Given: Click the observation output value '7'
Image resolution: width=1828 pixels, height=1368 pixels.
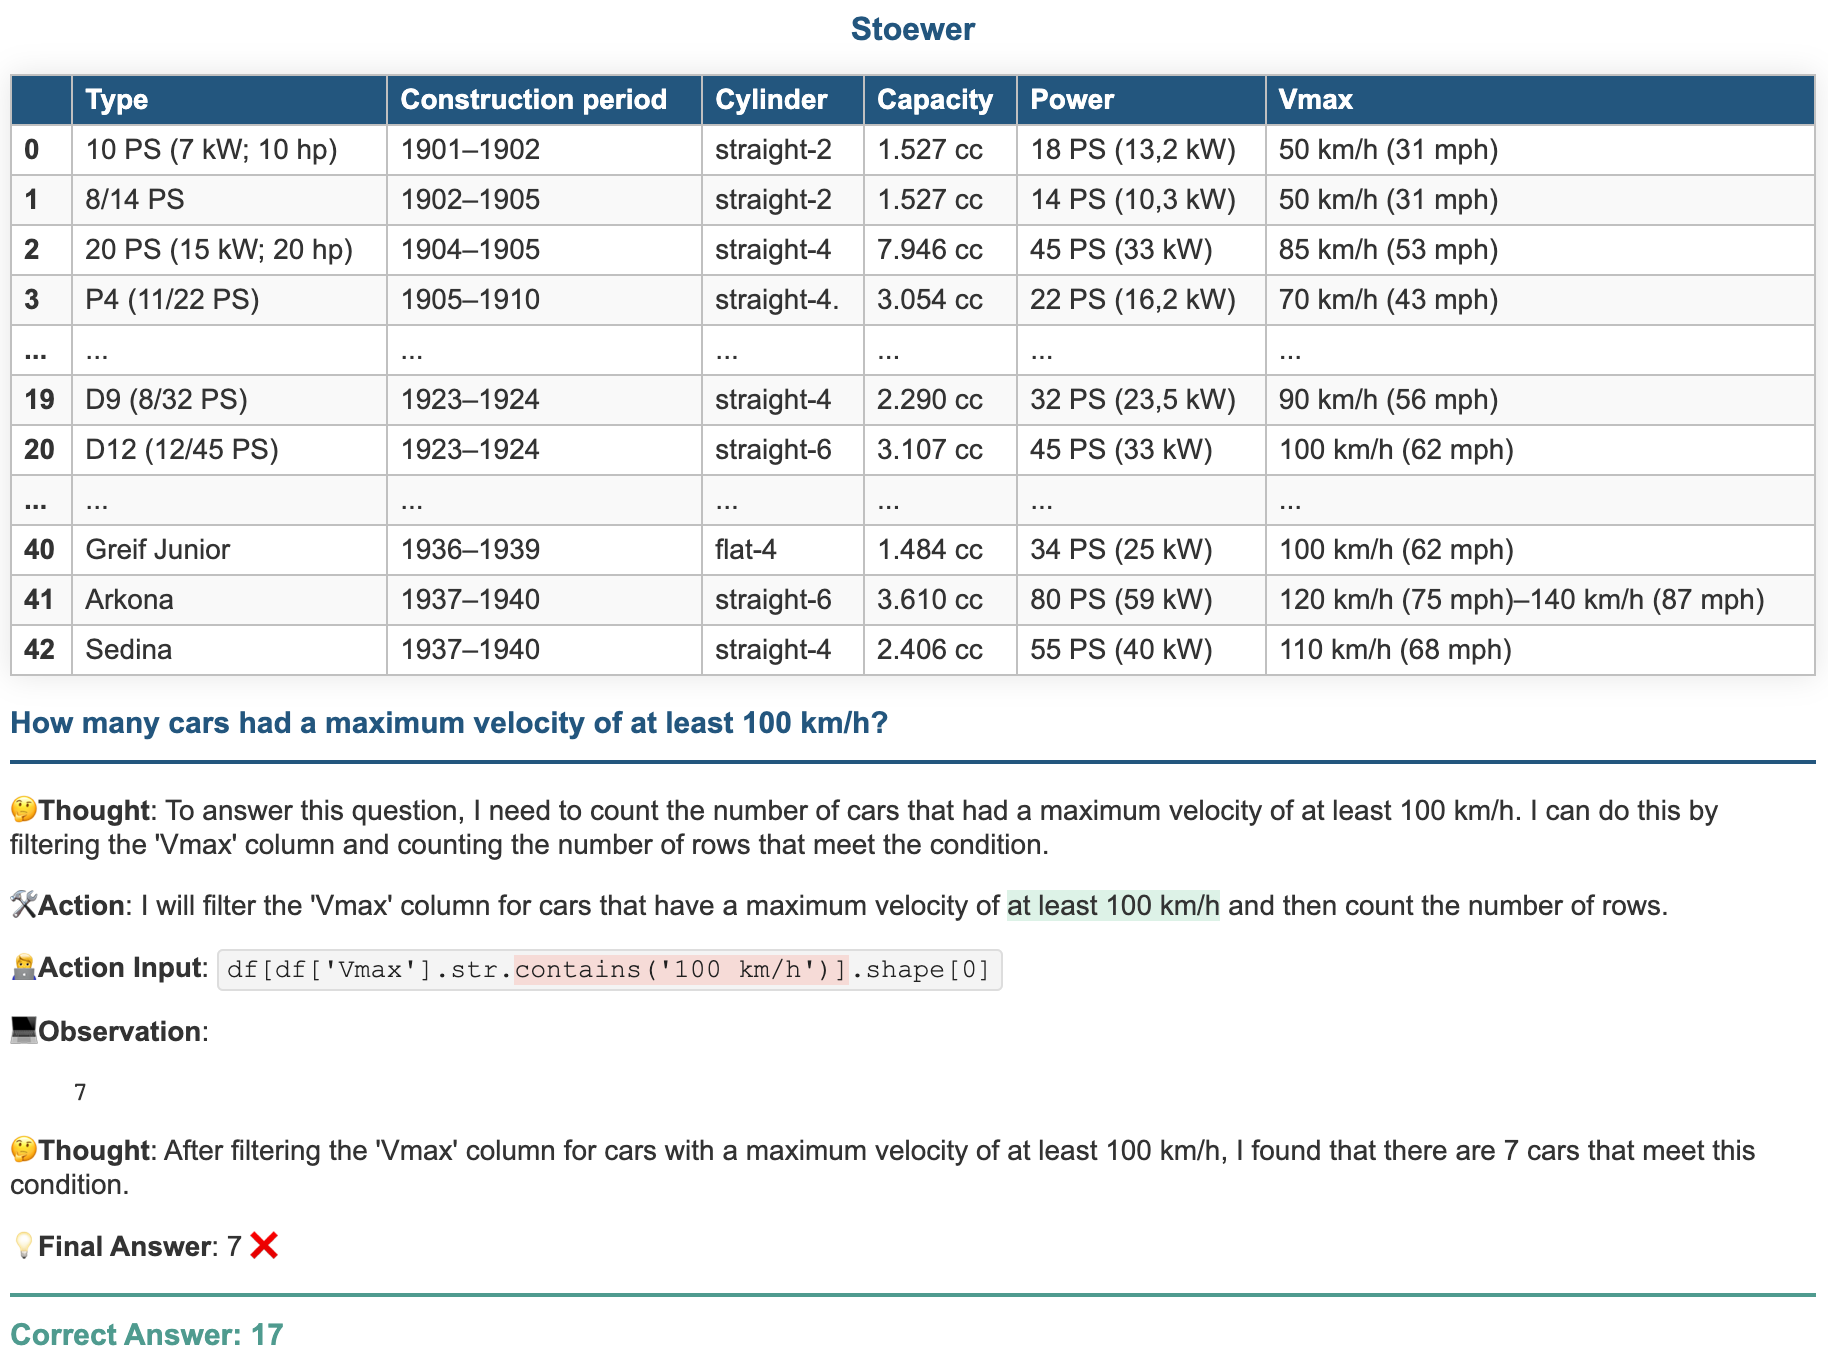Looking at the screenshot, I should [x=80, y=1092].
